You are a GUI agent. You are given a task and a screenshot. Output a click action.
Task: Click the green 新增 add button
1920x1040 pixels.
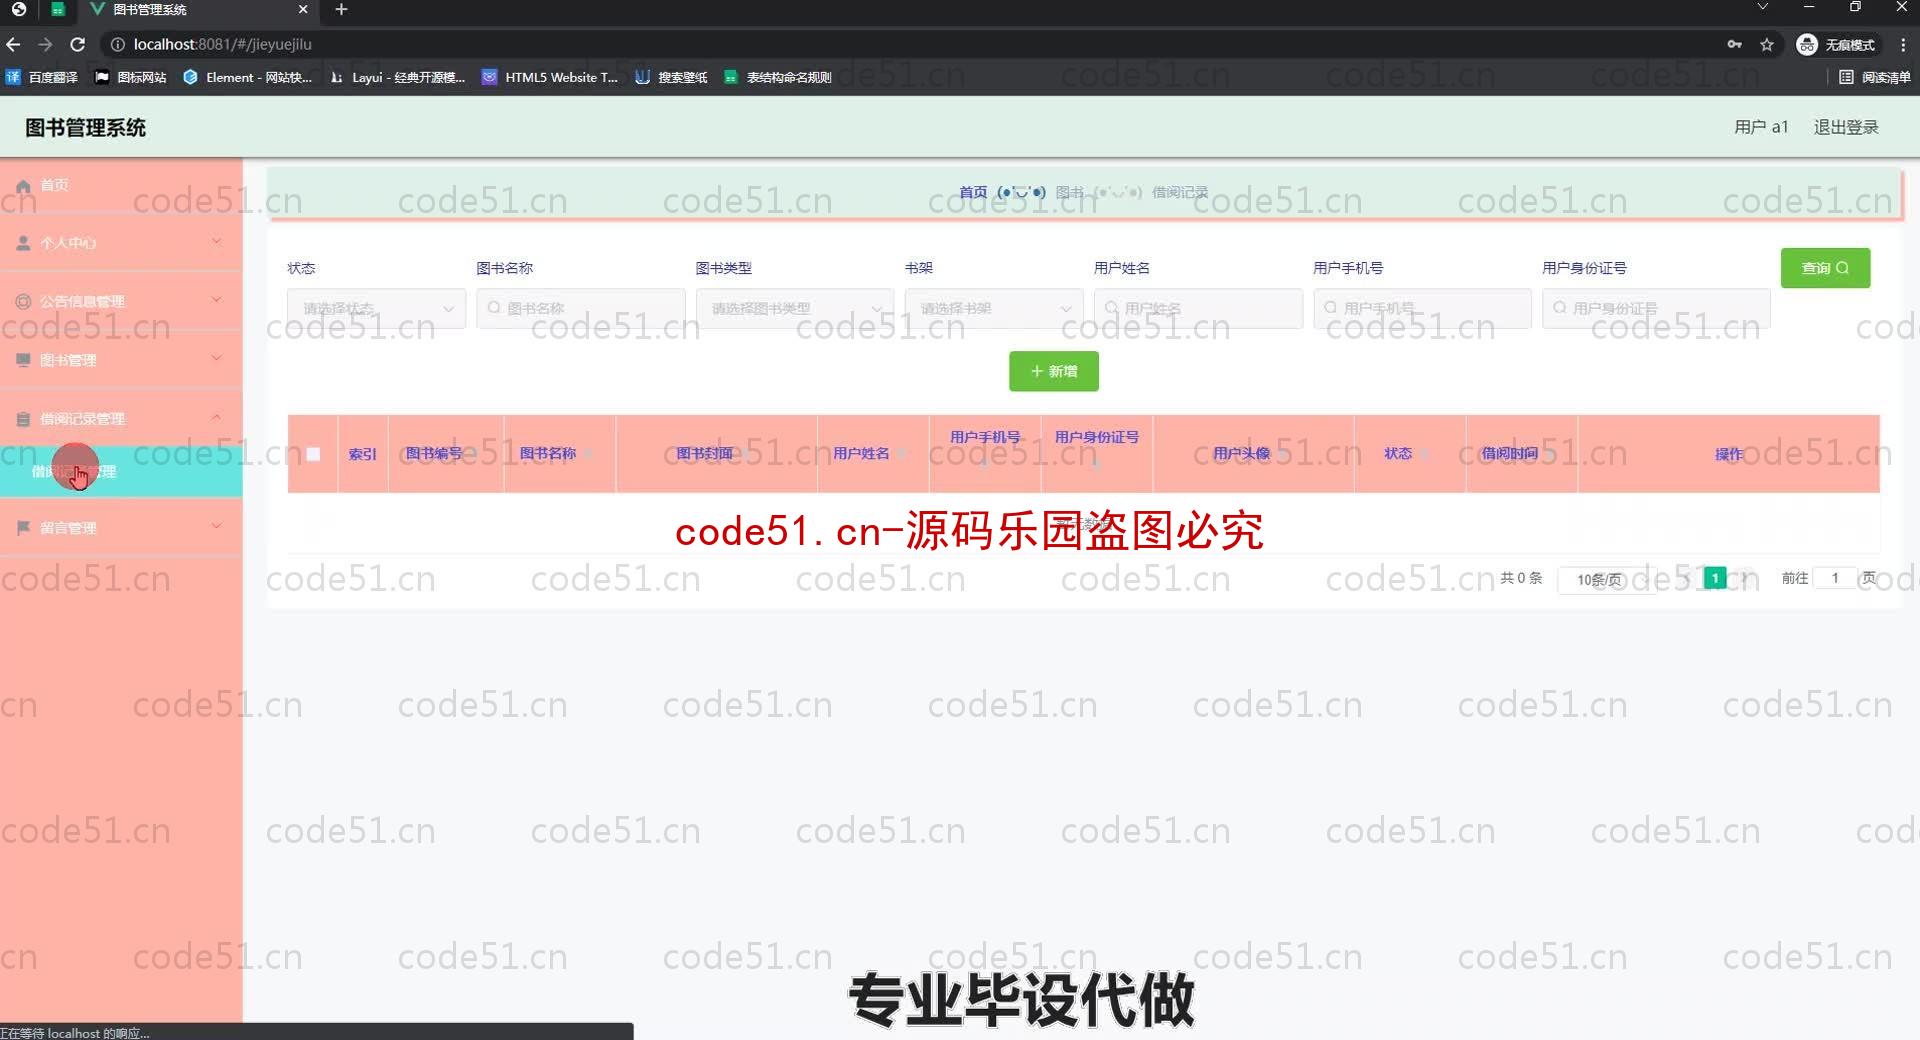1053,371
